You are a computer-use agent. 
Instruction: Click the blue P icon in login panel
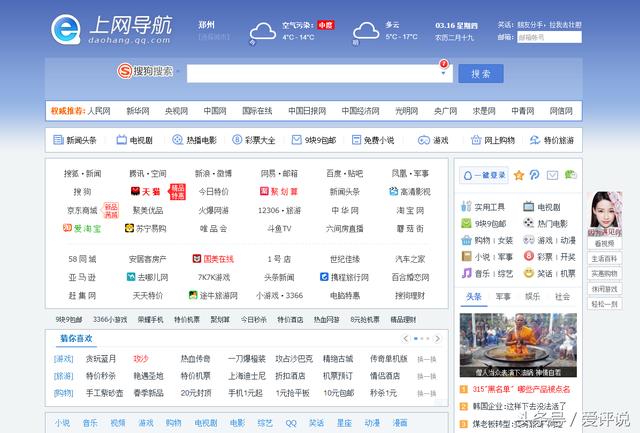(534, 175)
